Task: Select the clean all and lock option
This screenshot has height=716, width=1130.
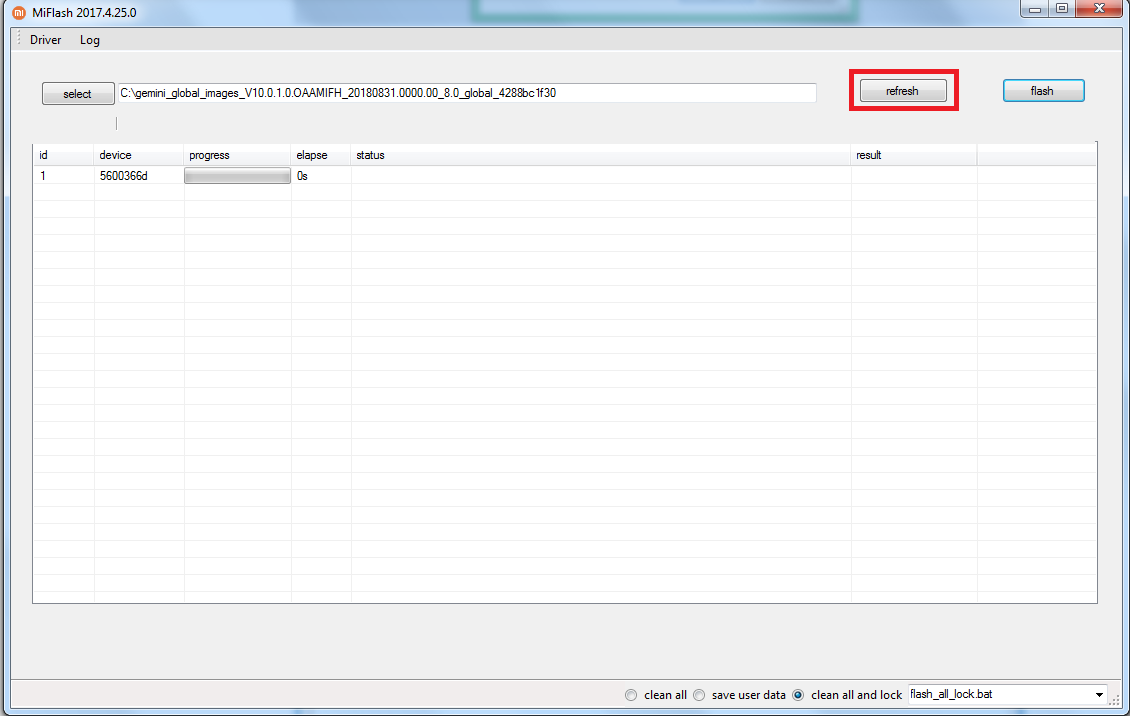Action: click(798, 695)
